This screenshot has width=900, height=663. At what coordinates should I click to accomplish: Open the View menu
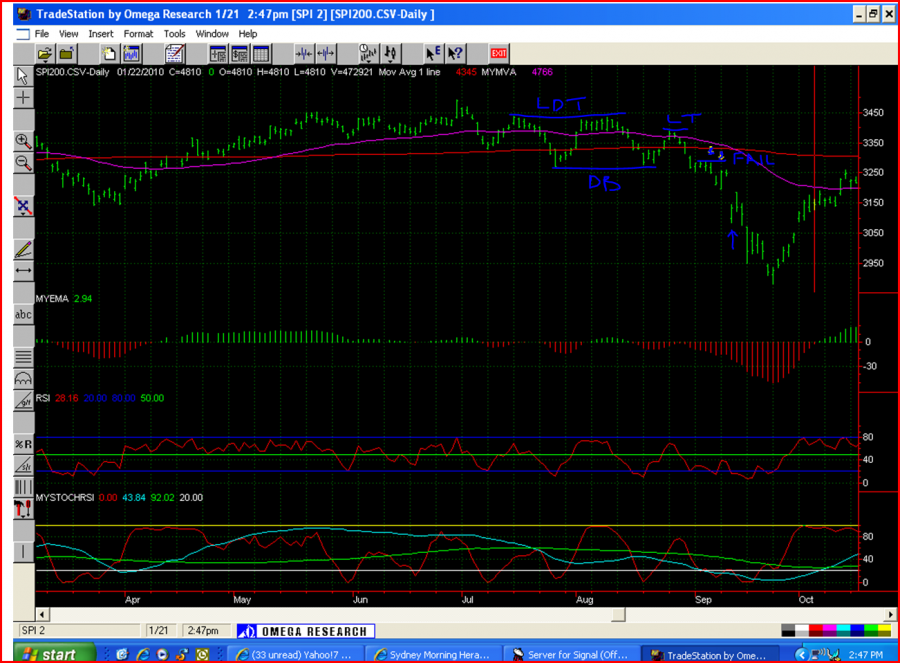pyautogui.click(x=68, y=34)
